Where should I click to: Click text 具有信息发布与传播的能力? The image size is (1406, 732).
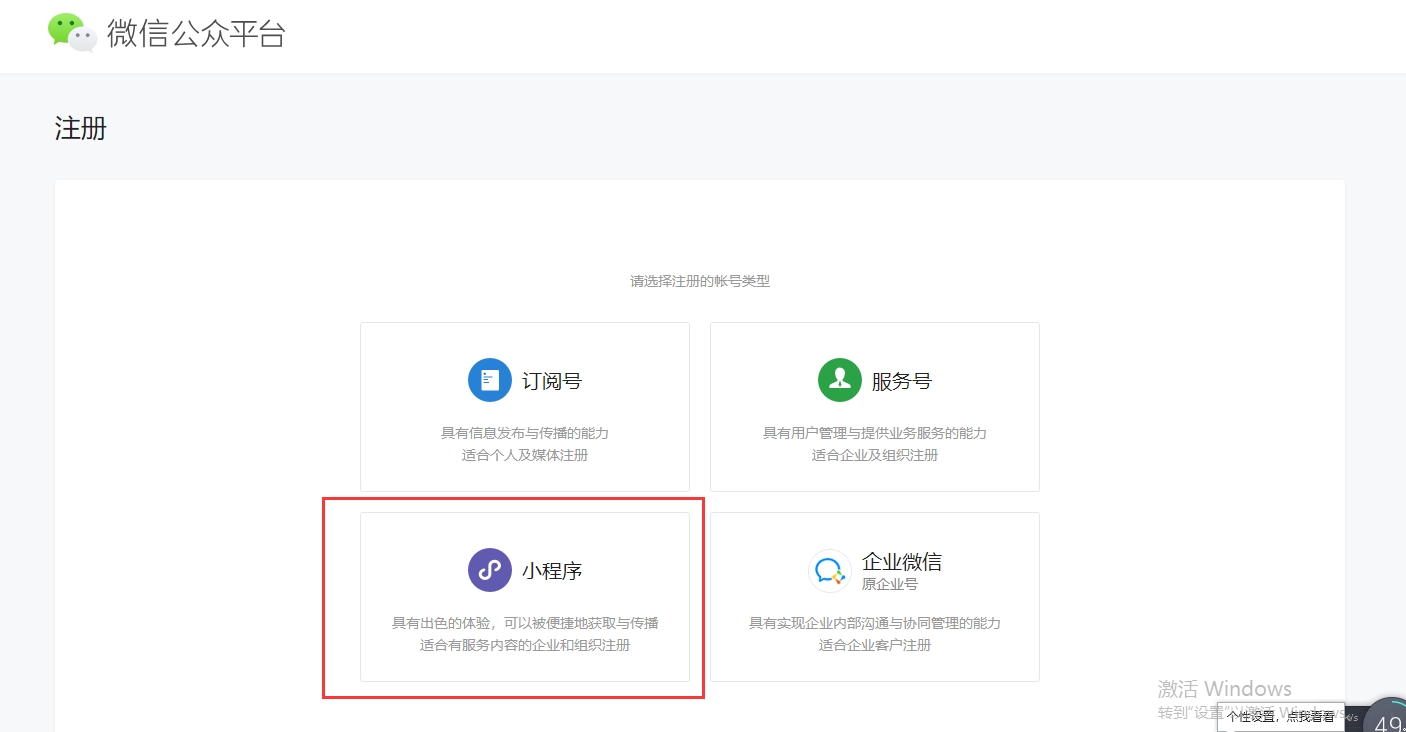tap(525, 433)
